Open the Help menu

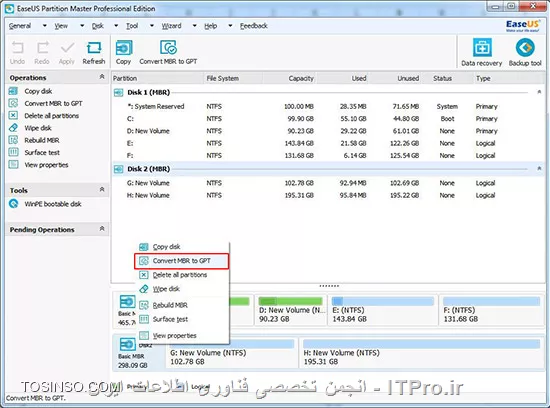point(210,26)
